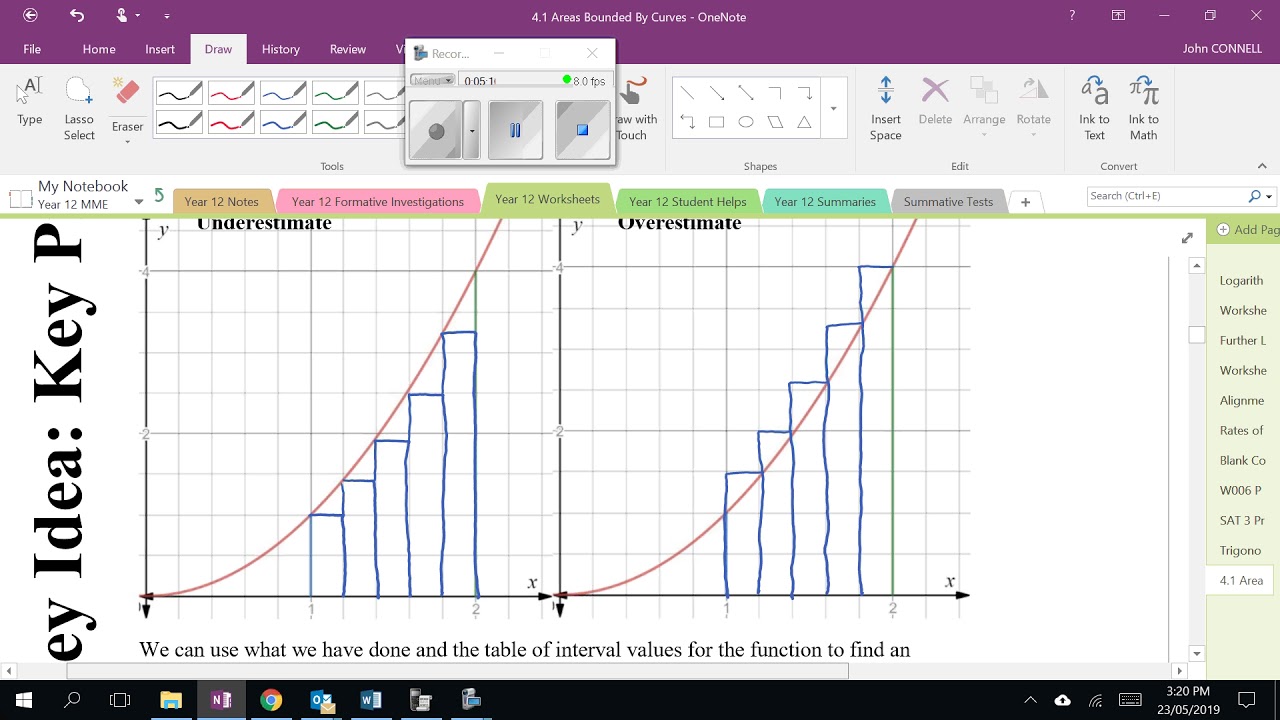Open the History ribbon tab
Viewport: 1280px width, 720px height.
281,49
